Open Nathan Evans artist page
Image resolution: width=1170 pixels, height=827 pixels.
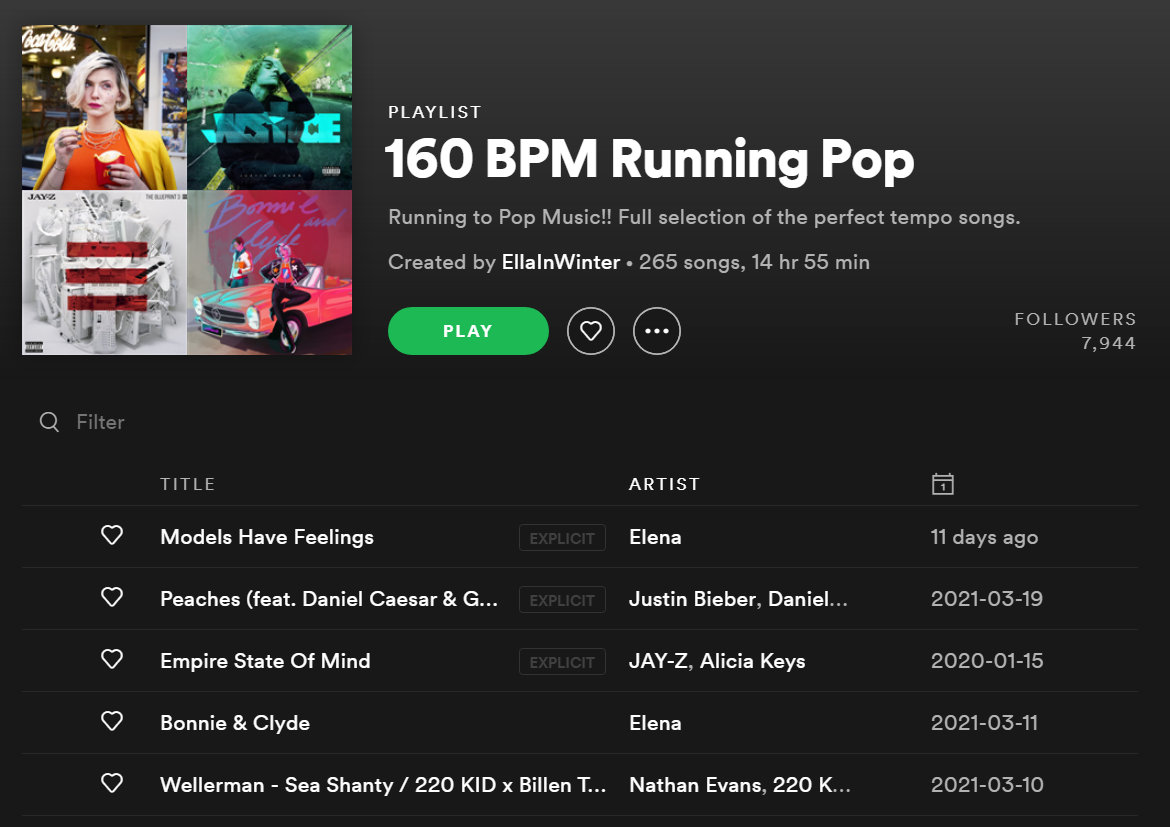point(694,785)
